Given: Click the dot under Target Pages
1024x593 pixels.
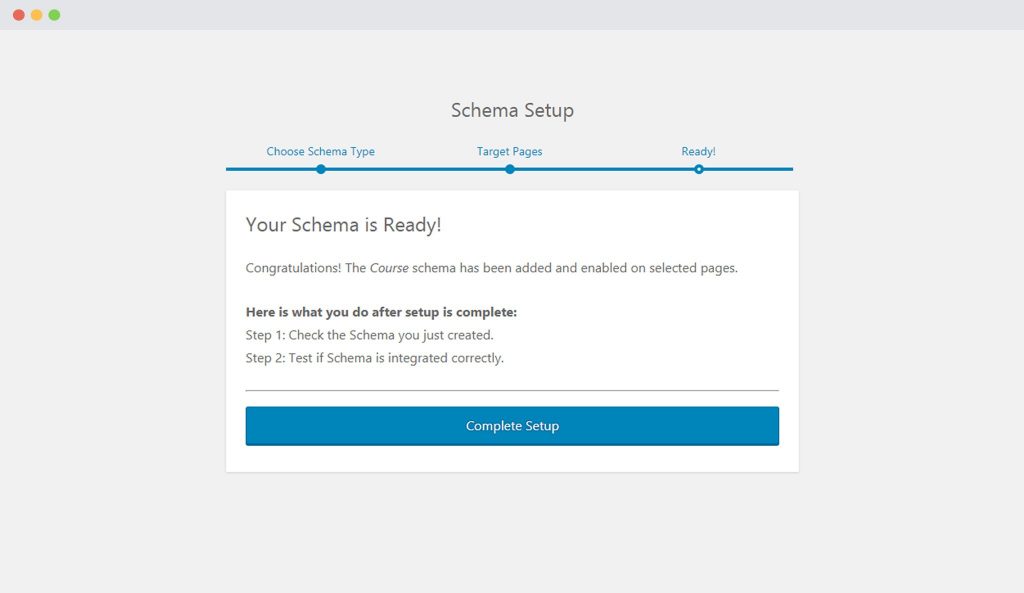Looking at the screenshot, I should [x=510, y=169].
